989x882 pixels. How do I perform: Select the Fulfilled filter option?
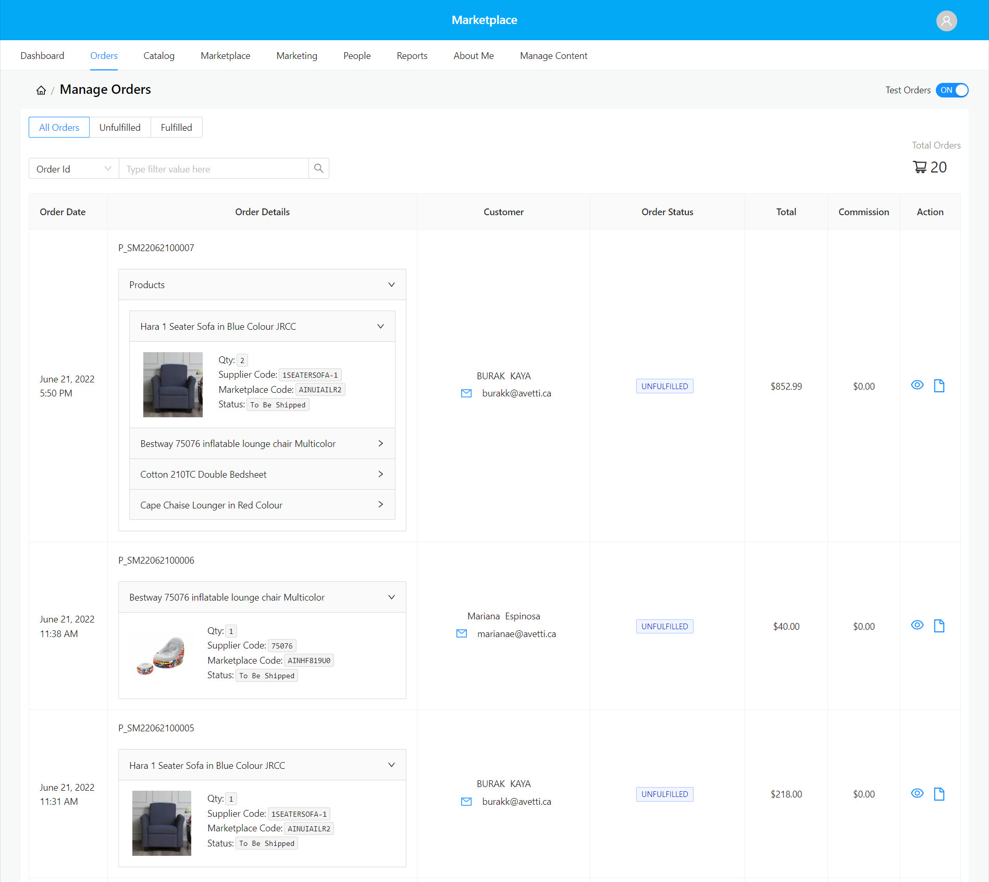(176, 128)
